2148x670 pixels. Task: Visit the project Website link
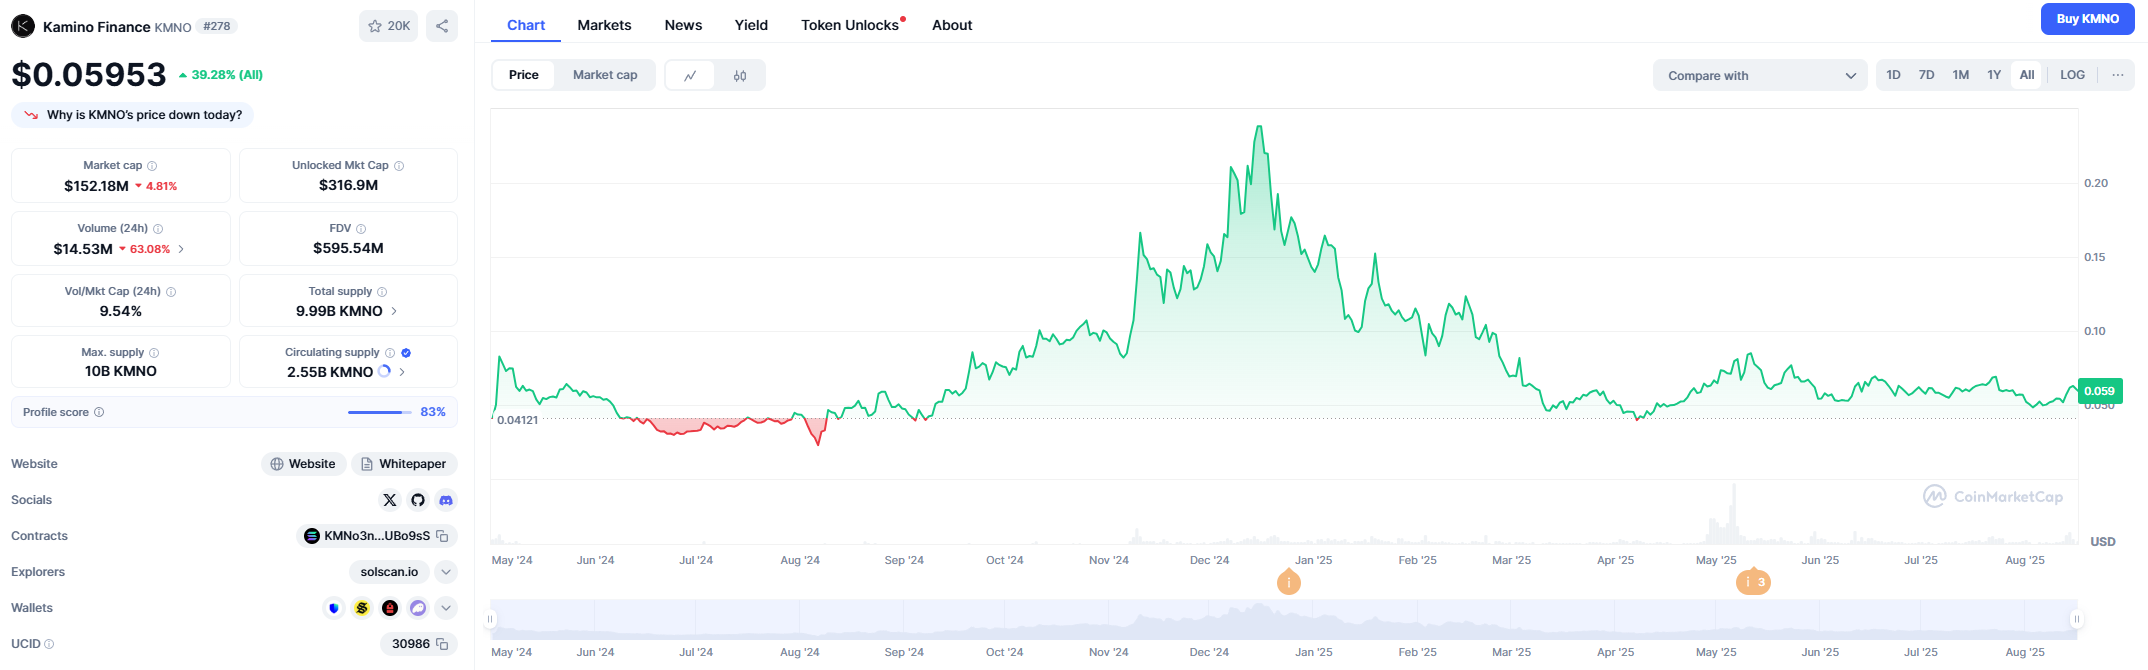pyautogui.click(x=304, y=464)
